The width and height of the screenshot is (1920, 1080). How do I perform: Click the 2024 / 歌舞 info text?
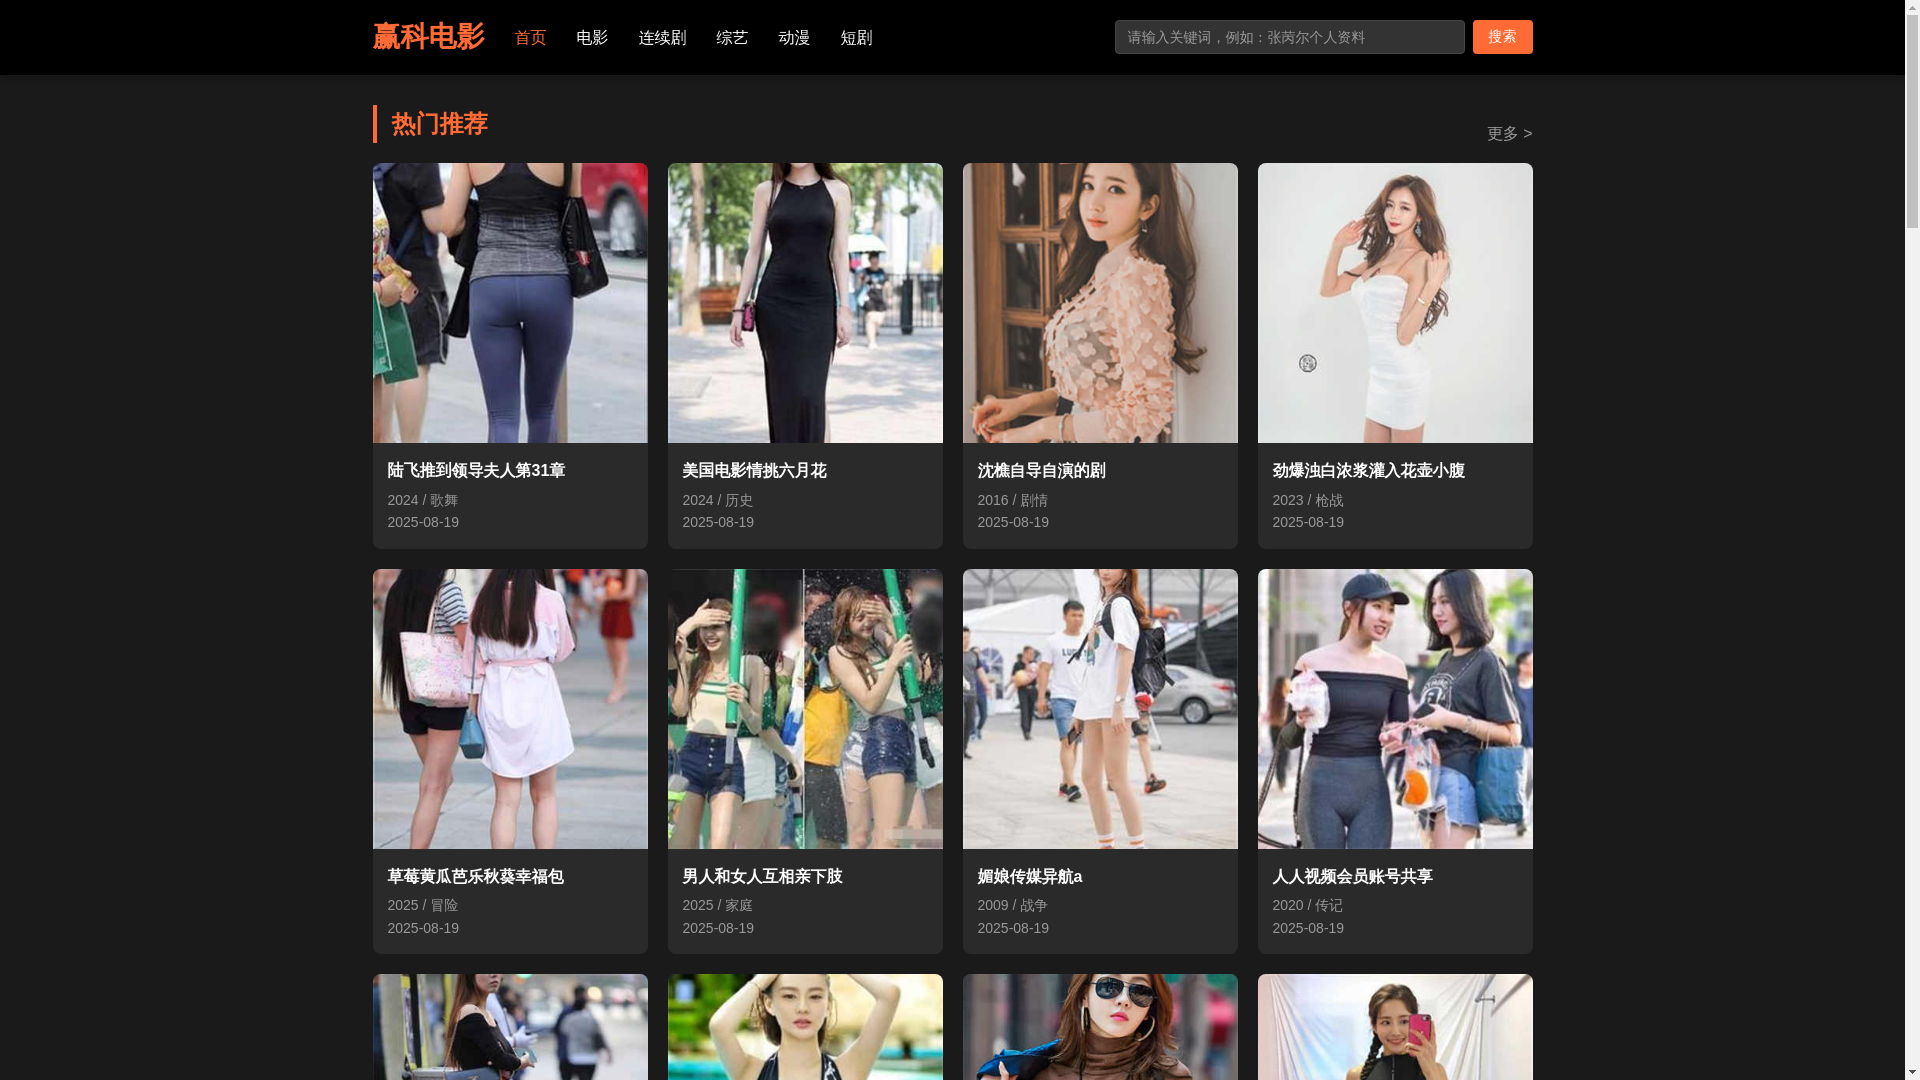(423, 500)
